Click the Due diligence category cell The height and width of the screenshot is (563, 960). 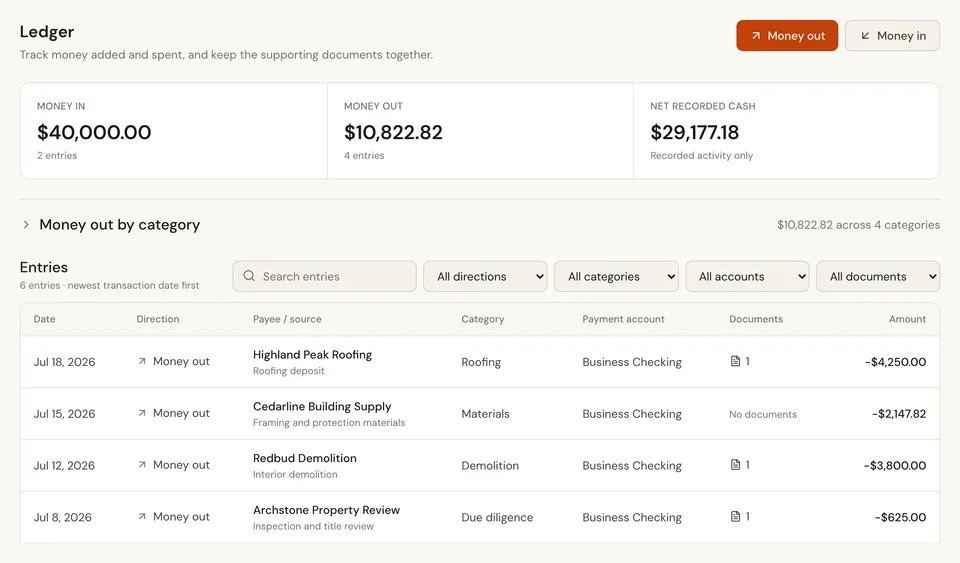[497, 517]
